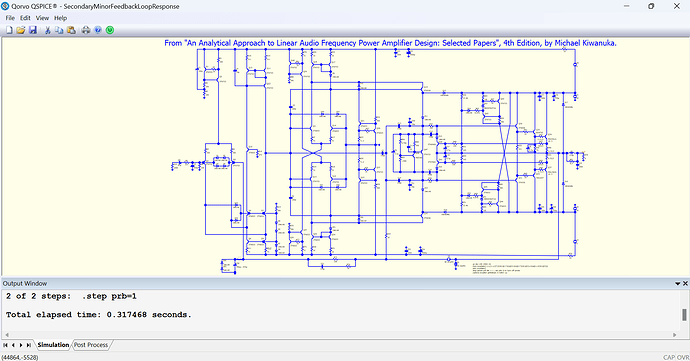
Task: Open the Help menu
Action: (x=61, y=18)
